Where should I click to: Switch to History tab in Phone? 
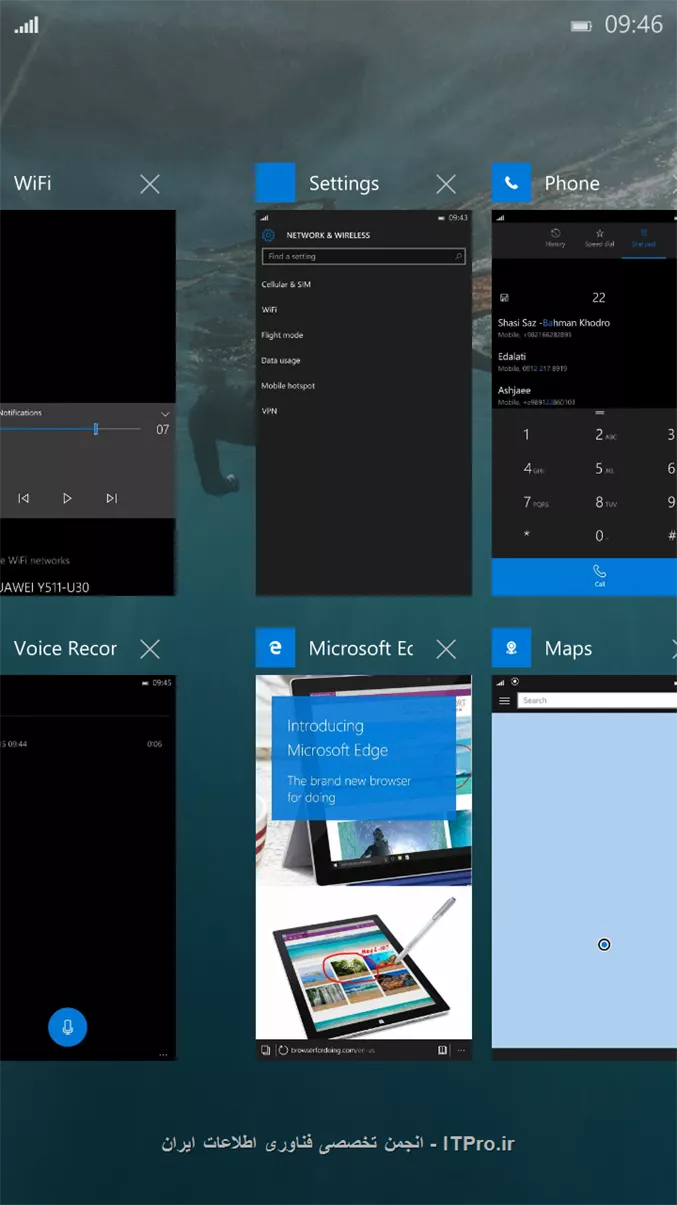[555, 238]
